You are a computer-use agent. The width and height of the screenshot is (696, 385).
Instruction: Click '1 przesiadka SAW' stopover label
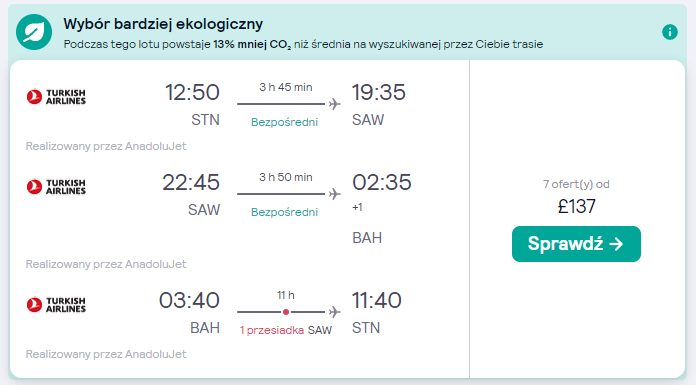coord(285,330)
